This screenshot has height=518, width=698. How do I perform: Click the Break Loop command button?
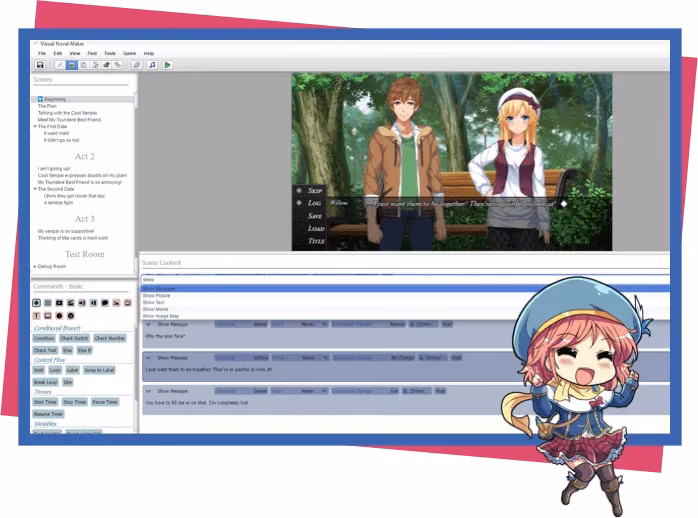coord(45,382)
